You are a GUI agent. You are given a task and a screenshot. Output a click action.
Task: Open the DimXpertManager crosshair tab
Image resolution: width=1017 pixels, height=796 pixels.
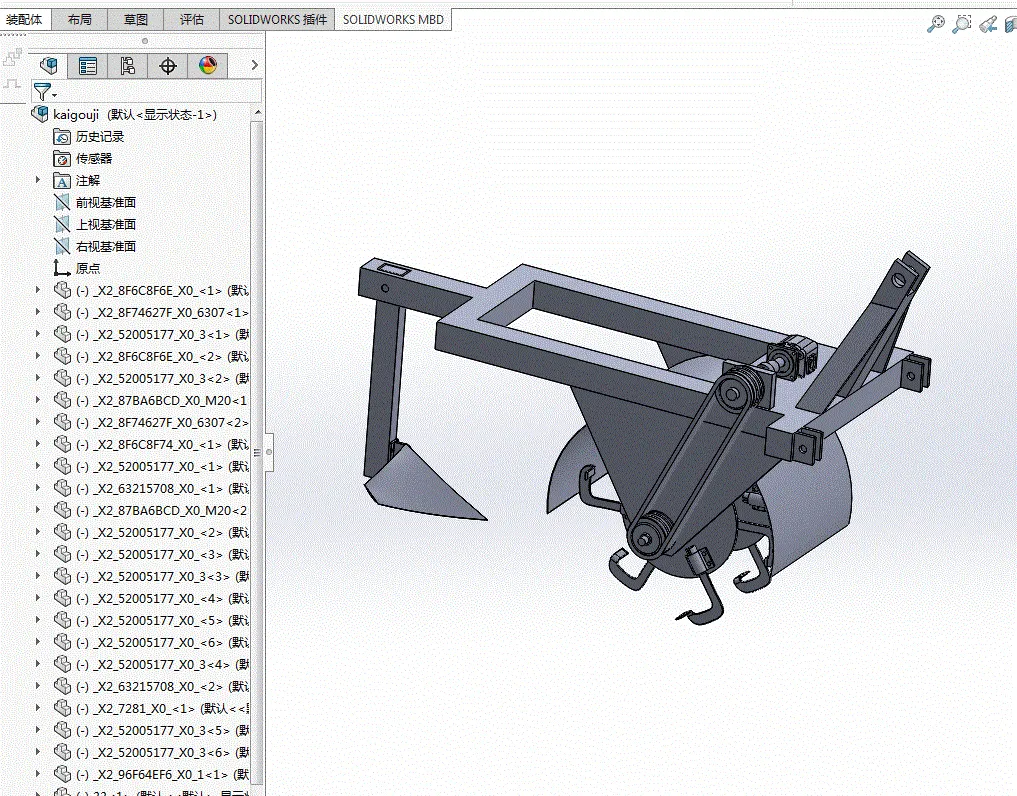(168, 66)
